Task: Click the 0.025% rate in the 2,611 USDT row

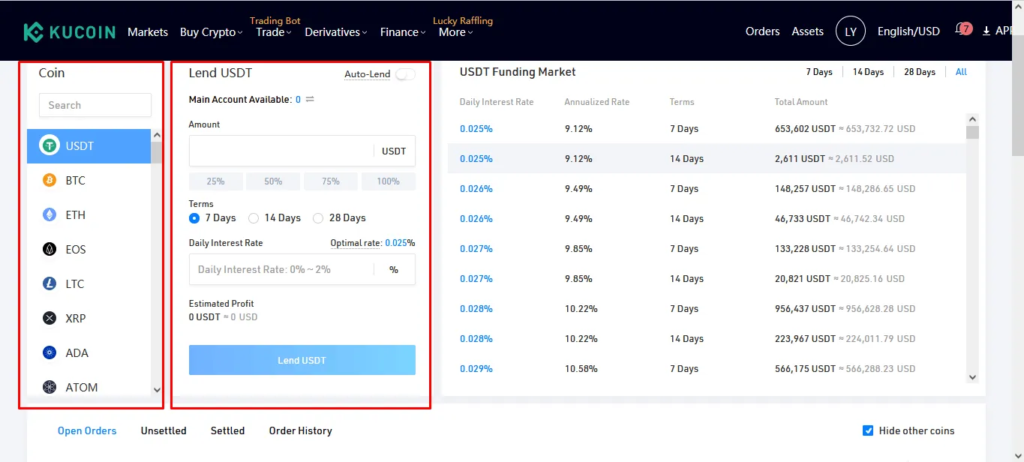Action: [x=476, y=159]
